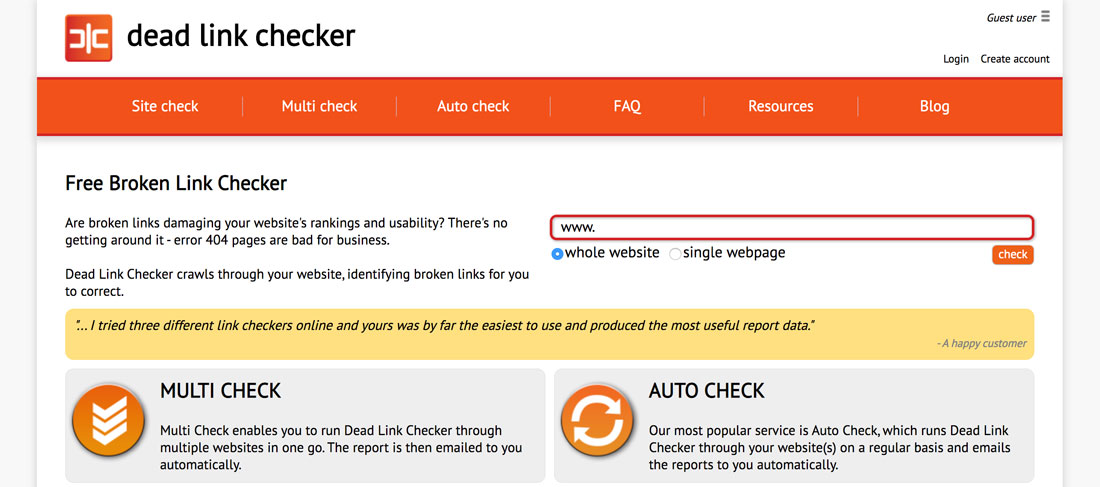This screenshot has width=1100, height=487.
Task: Select the single webpage radio option
Action: tap(675, 254)
